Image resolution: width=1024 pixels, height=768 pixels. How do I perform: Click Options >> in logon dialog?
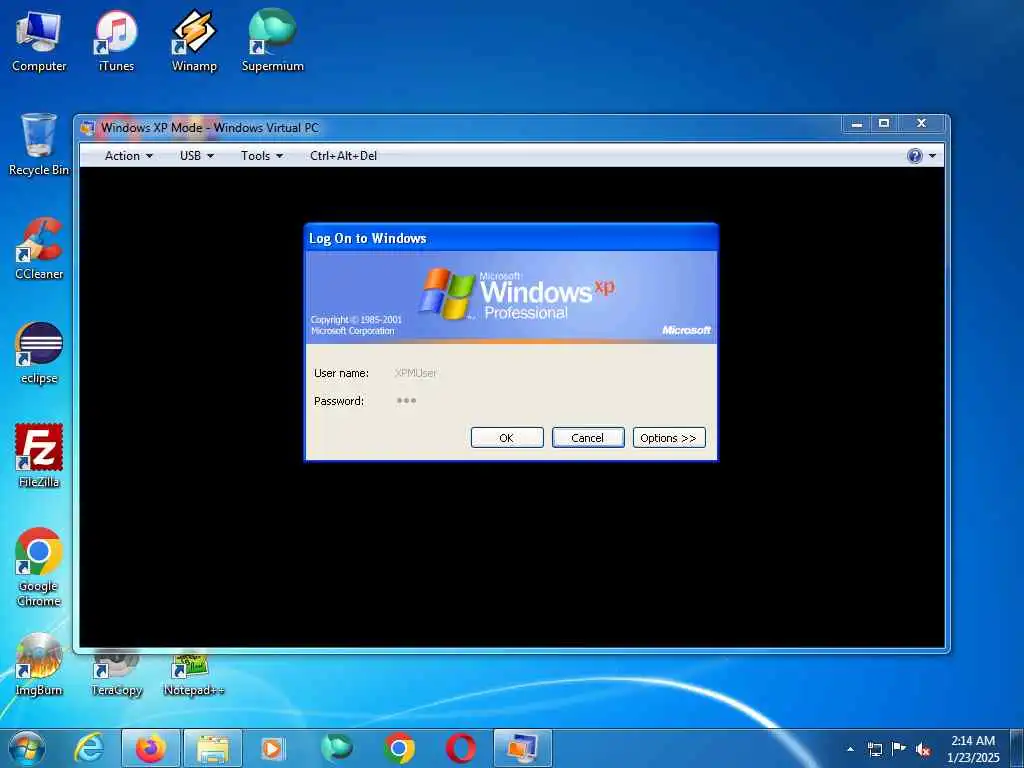669,438
